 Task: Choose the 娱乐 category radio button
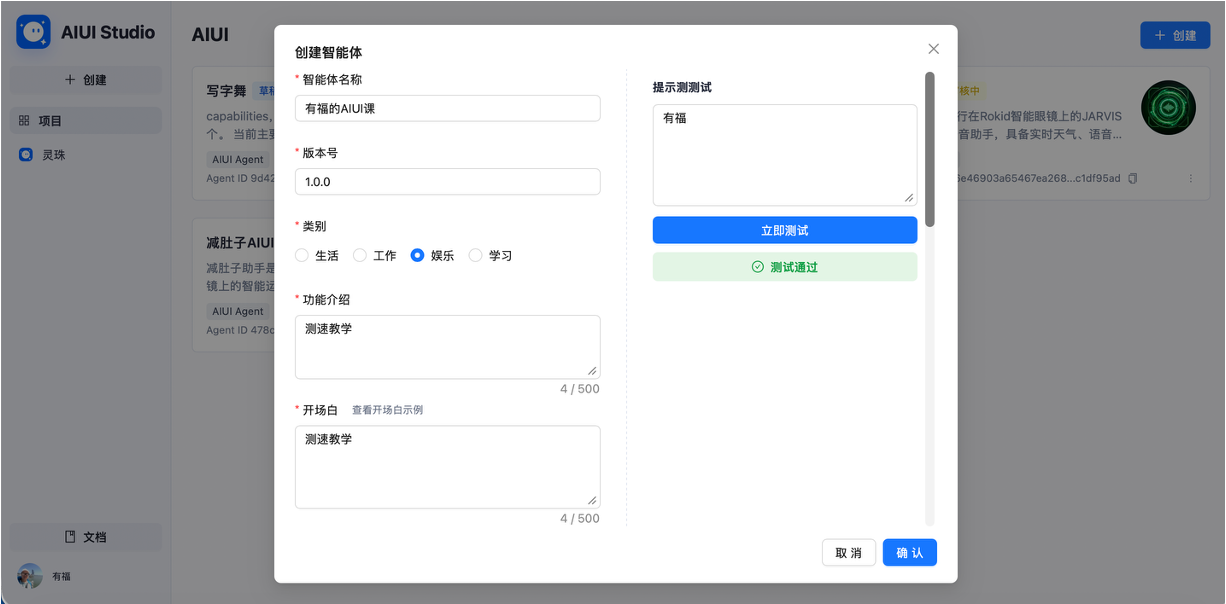[418, 256]
